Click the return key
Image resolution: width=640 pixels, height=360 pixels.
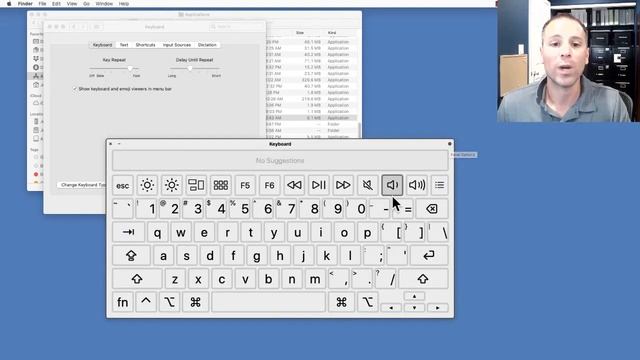click(x=429, y=256)
